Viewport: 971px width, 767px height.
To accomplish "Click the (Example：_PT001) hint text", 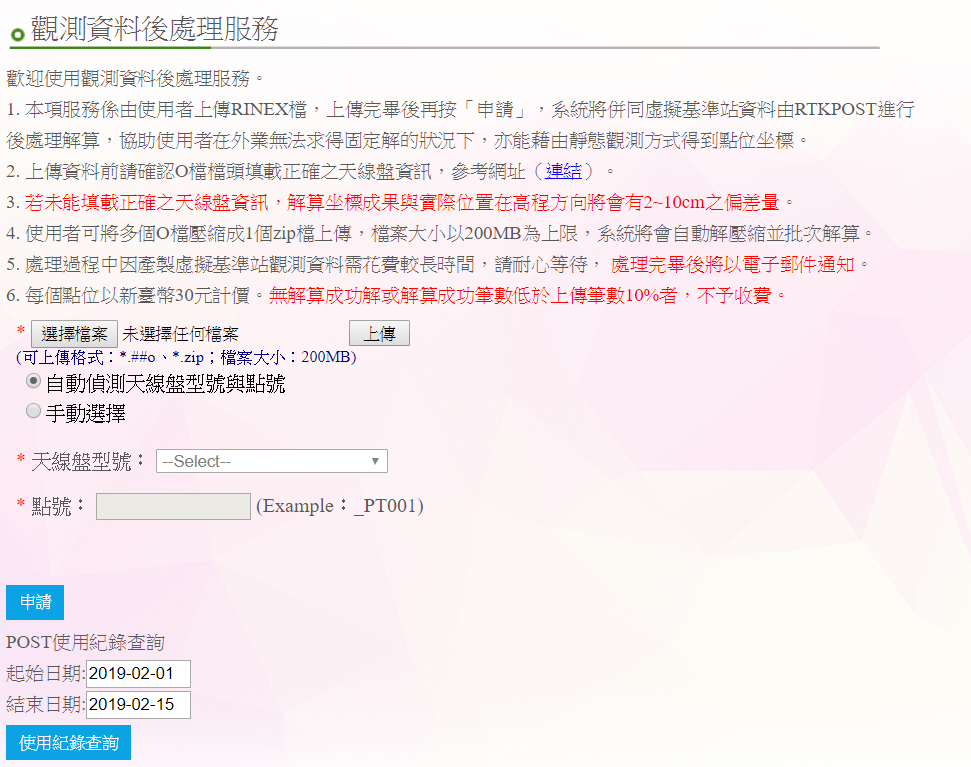I will pyautogui.click(x=339, y=506).
